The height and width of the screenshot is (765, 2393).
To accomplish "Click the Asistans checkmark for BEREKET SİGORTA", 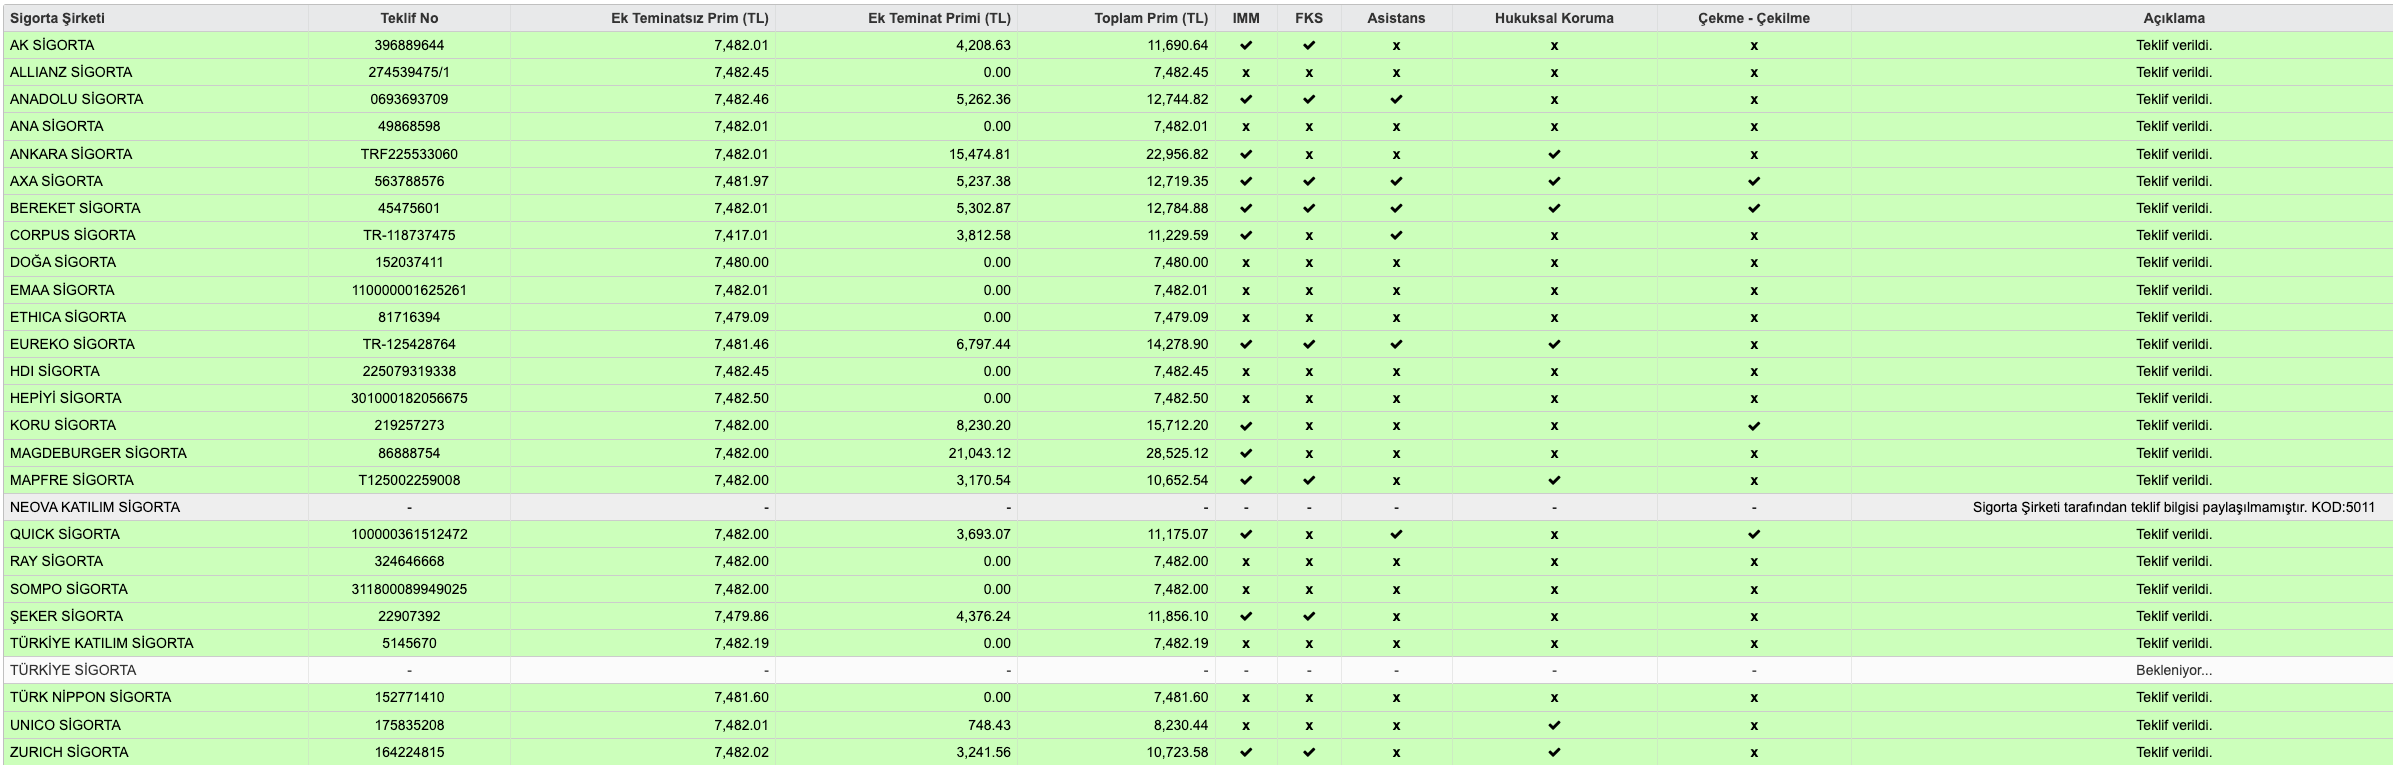I will 1396,208.
